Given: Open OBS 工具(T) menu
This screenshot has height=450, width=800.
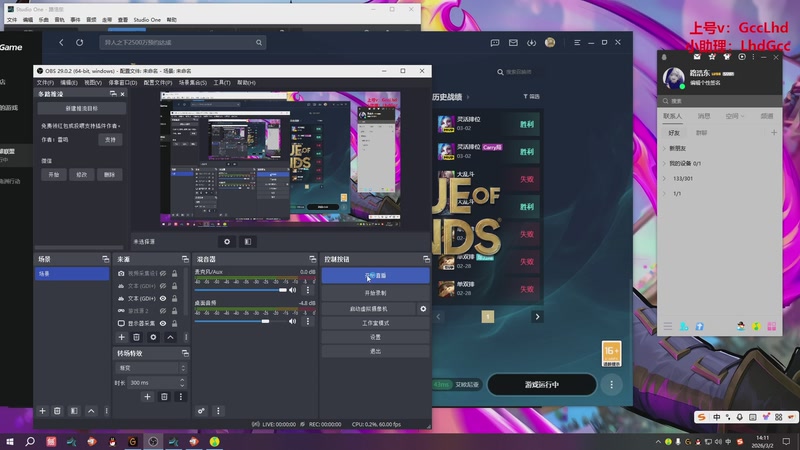Looking at the screenshot, I should pyautogui.click(x=222, y=83).
